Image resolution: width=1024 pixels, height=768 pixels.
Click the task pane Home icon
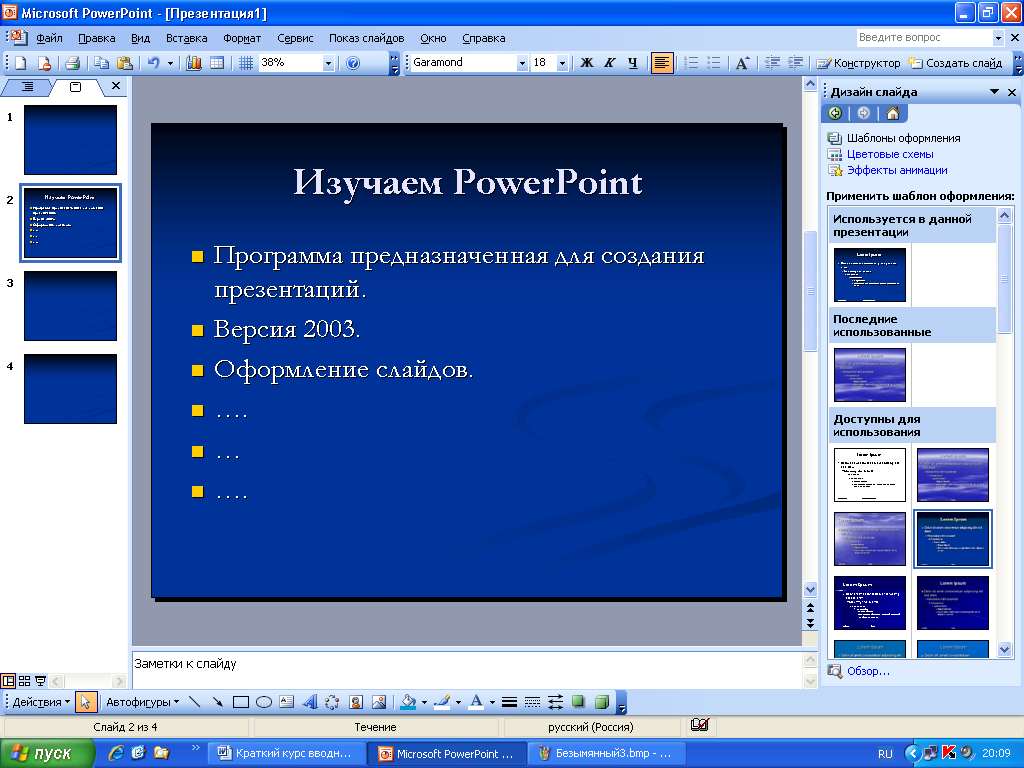point(893,113)
